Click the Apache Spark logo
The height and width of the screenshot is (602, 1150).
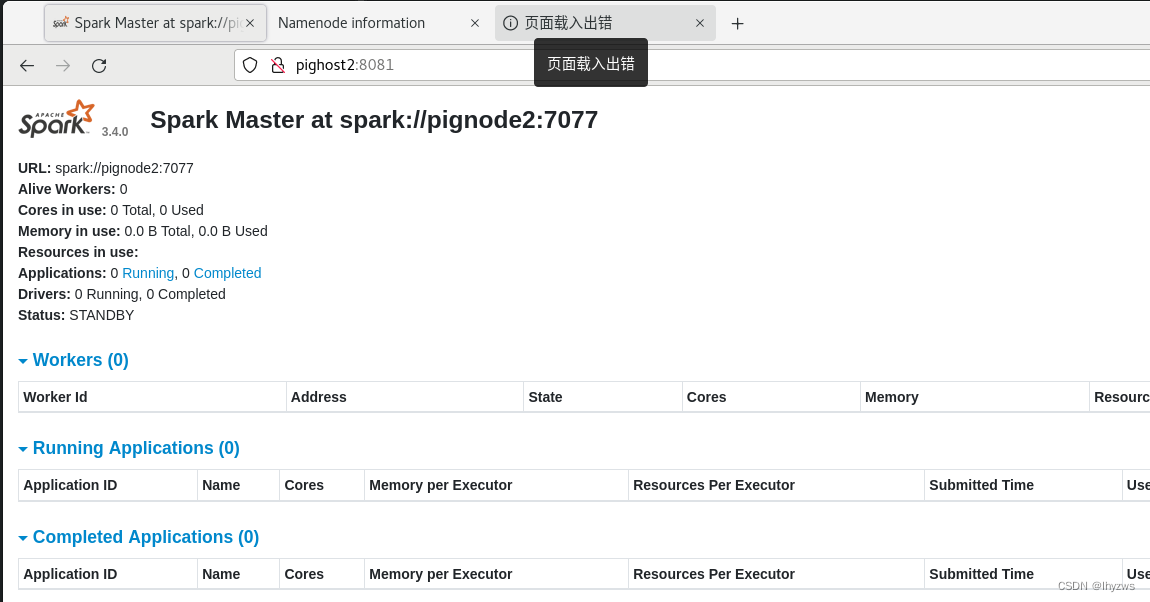57,119
